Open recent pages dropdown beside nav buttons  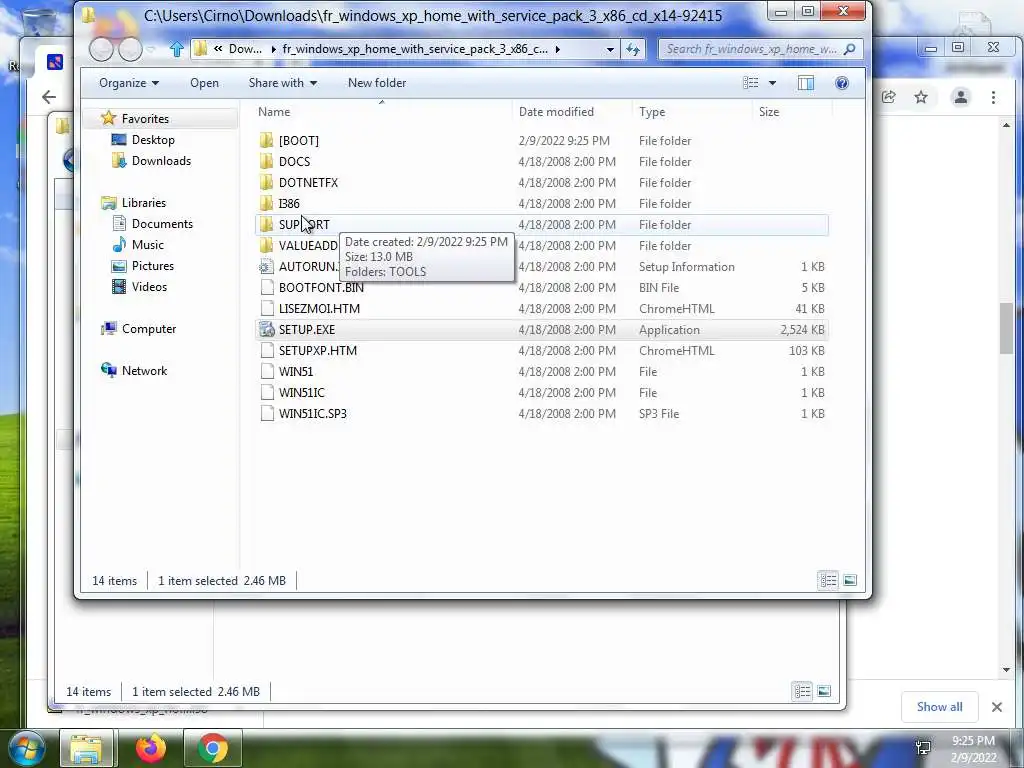click(x=151, y=50)
